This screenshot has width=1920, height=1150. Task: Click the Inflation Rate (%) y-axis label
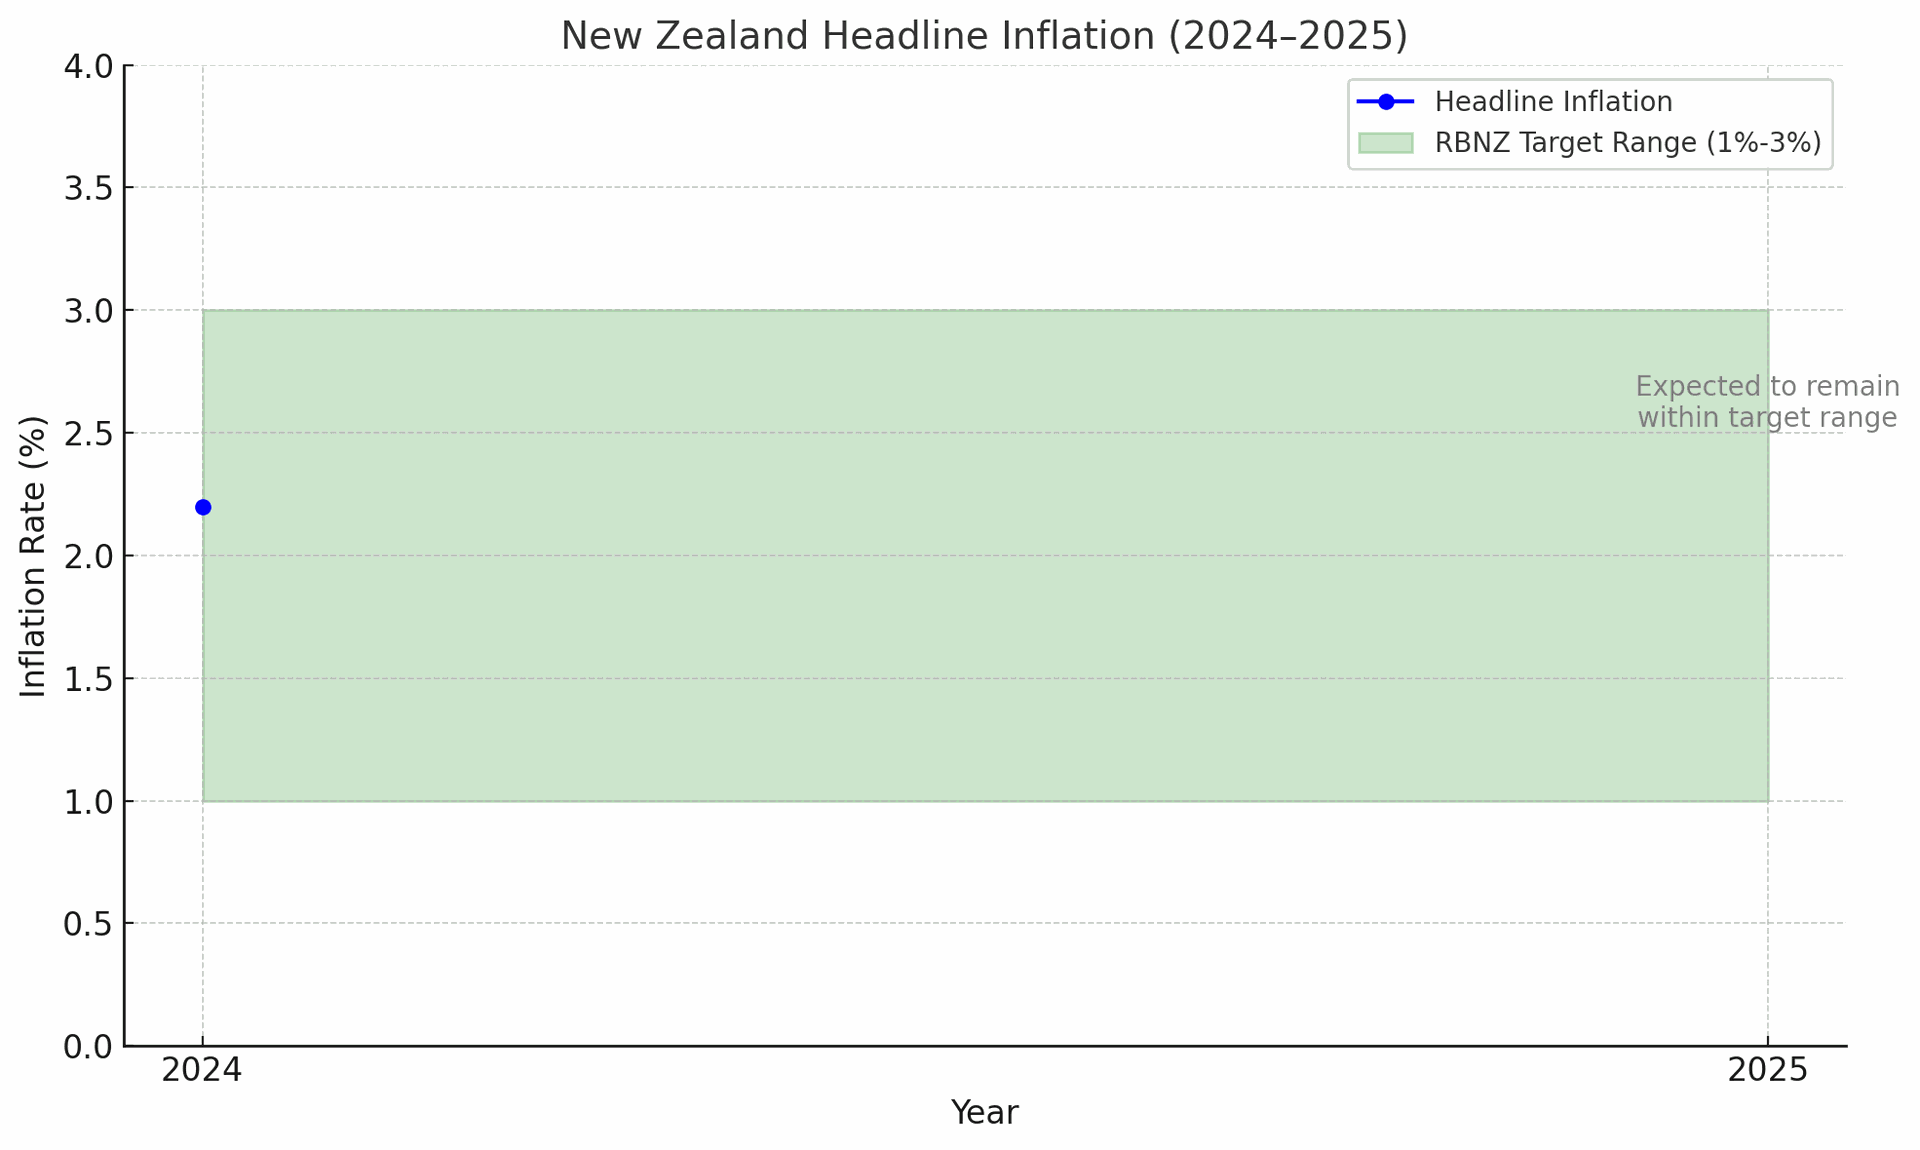tap(34, 556)
